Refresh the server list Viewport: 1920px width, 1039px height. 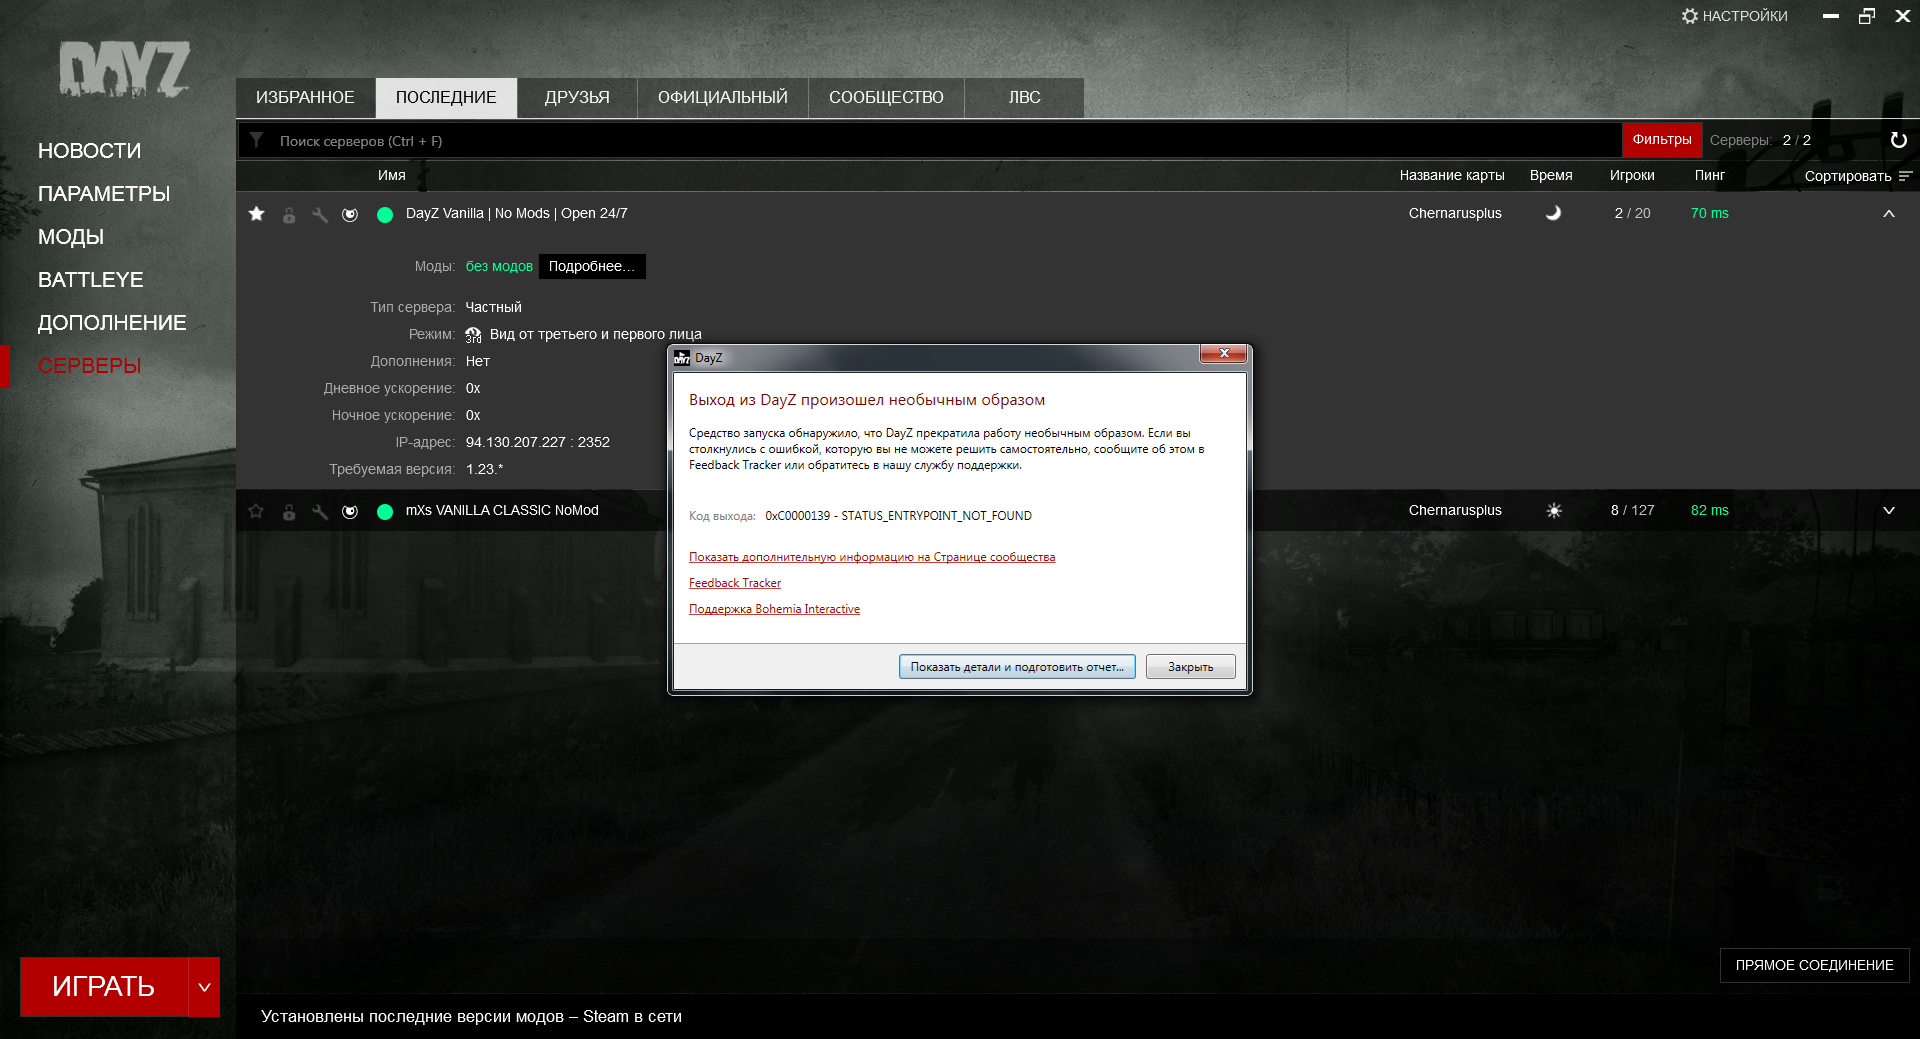coord(1899,140)
